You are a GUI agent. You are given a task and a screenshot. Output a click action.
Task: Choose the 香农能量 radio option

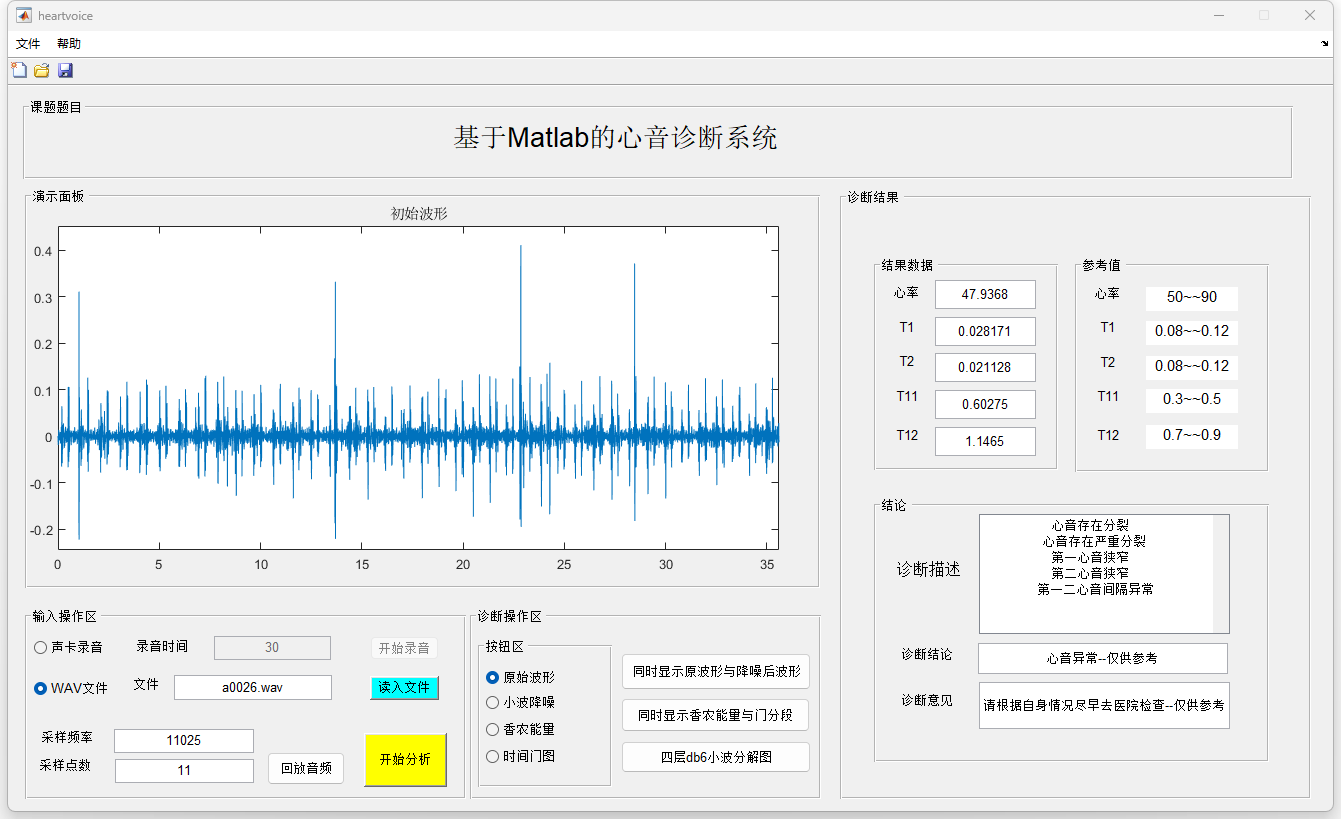click(492, 730)
